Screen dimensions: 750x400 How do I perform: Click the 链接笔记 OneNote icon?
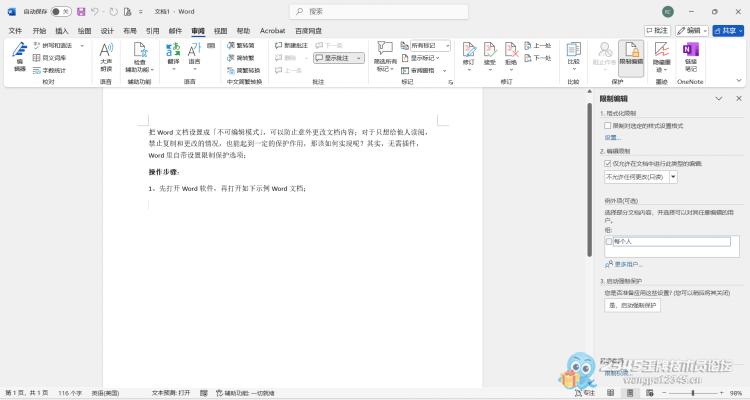click(x=690, y=56)
